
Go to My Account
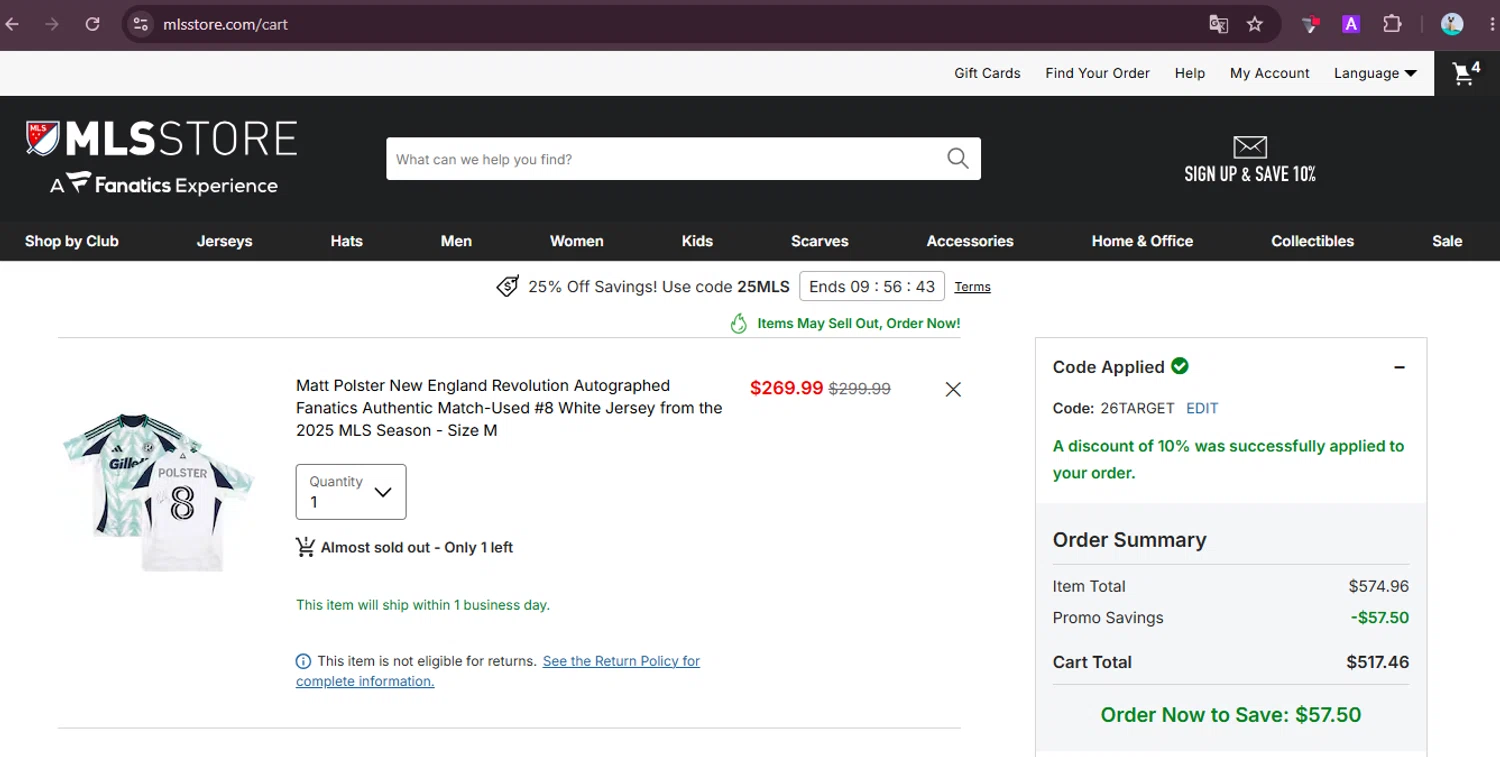click(x=1270, y=73)
